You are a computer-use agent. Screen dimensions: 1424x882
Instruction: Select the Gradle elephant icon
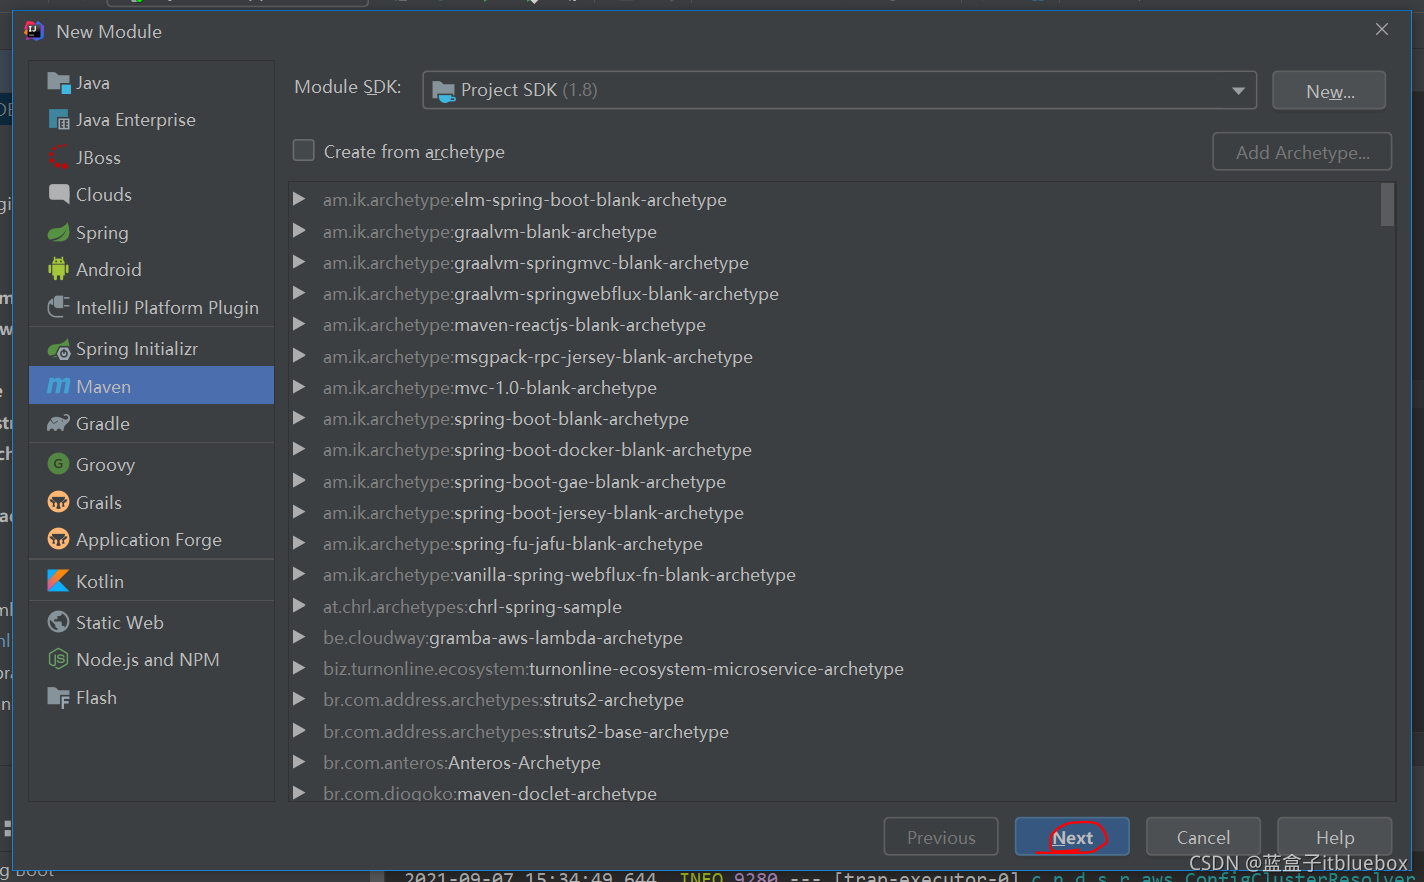tap(58, 424)
